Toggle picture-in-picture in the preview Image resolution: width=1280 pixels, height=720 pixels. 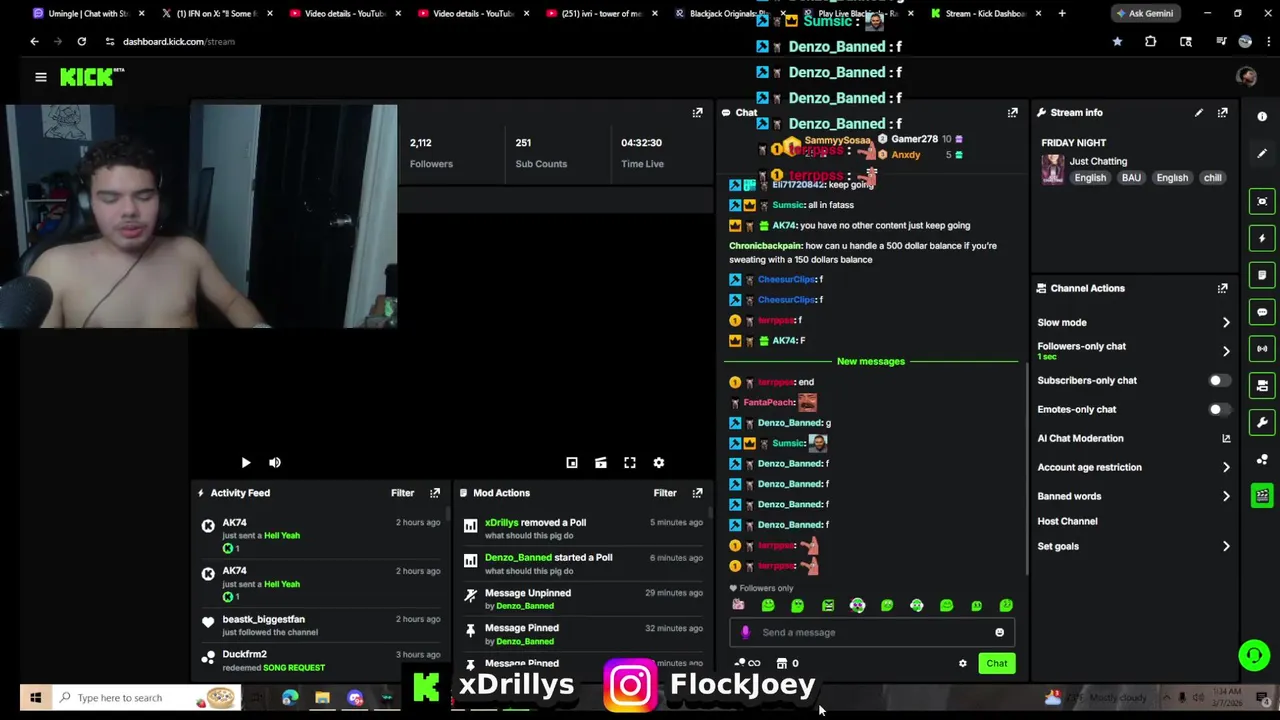click(x=572, y=463)
